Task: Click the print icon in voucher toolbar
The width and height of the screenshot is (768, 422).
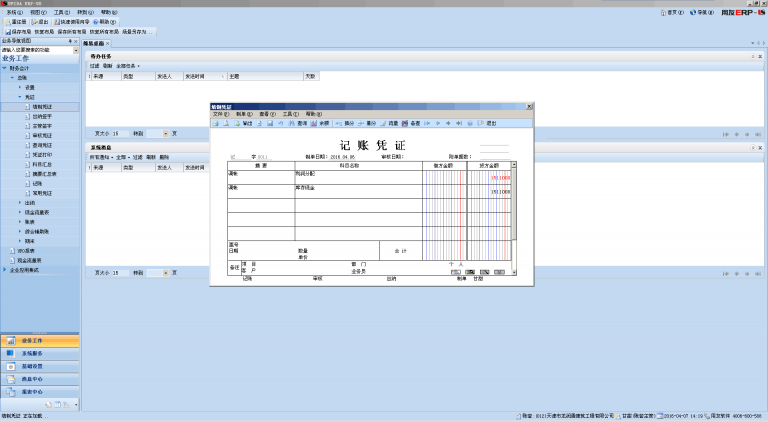Action: 216,123
